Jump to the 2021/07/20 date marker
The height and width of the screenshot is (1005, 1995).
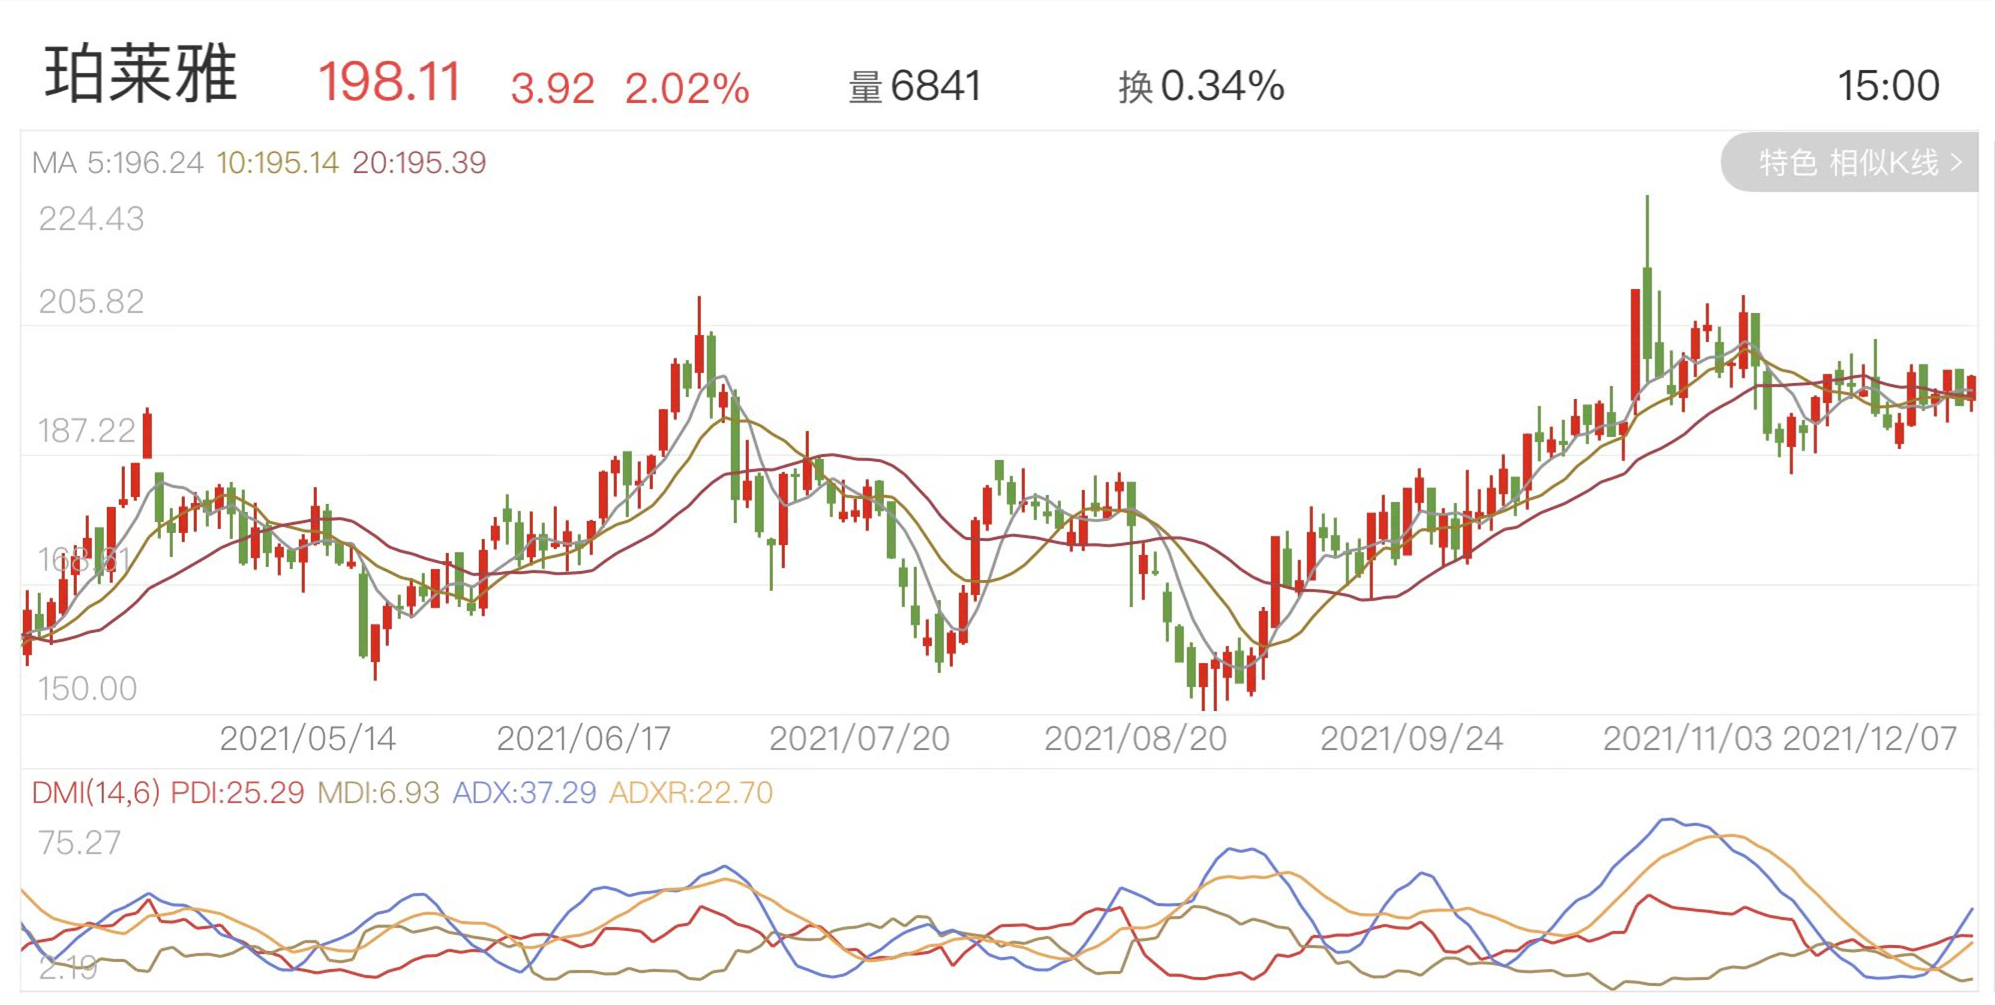click(859, 739)
